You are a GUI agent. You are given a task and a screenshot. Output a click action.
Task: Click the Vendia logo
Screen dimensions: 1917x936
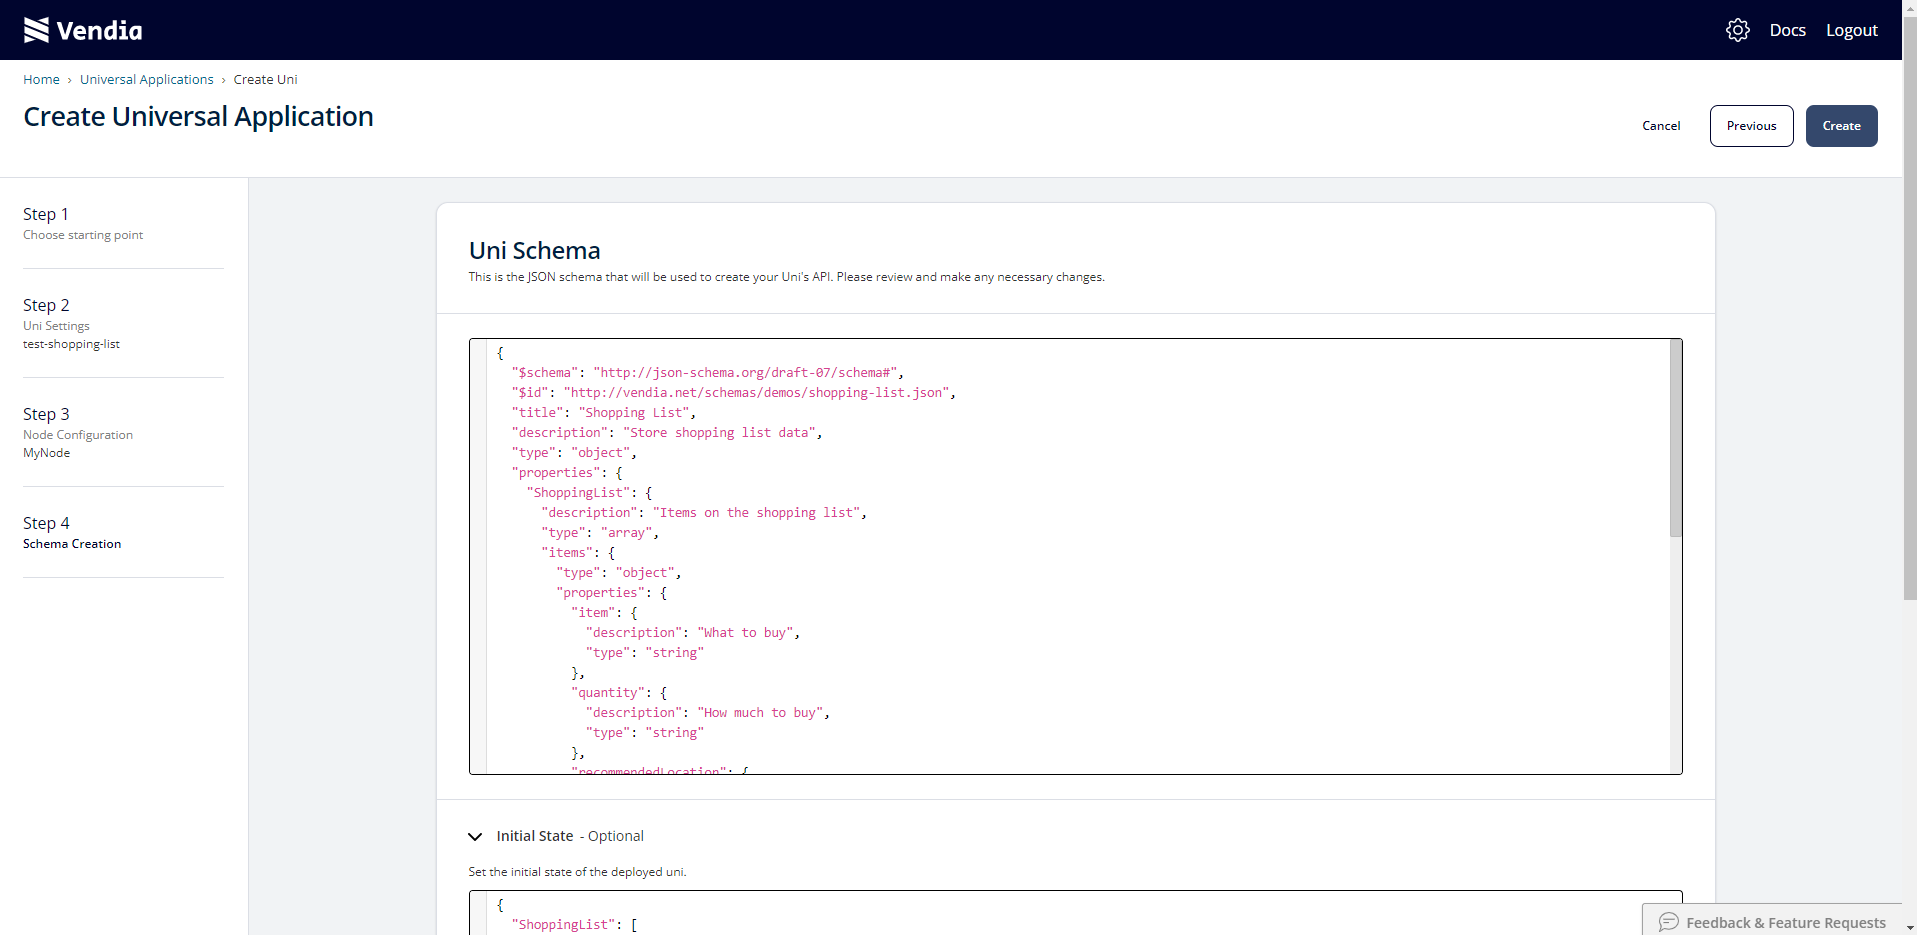83,30
